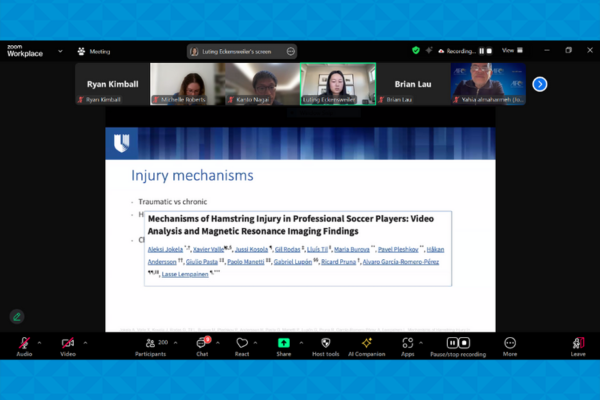This screenshot has height=400, width=600.
Task: Open the React emoji menu
Action: coord(241,343)
